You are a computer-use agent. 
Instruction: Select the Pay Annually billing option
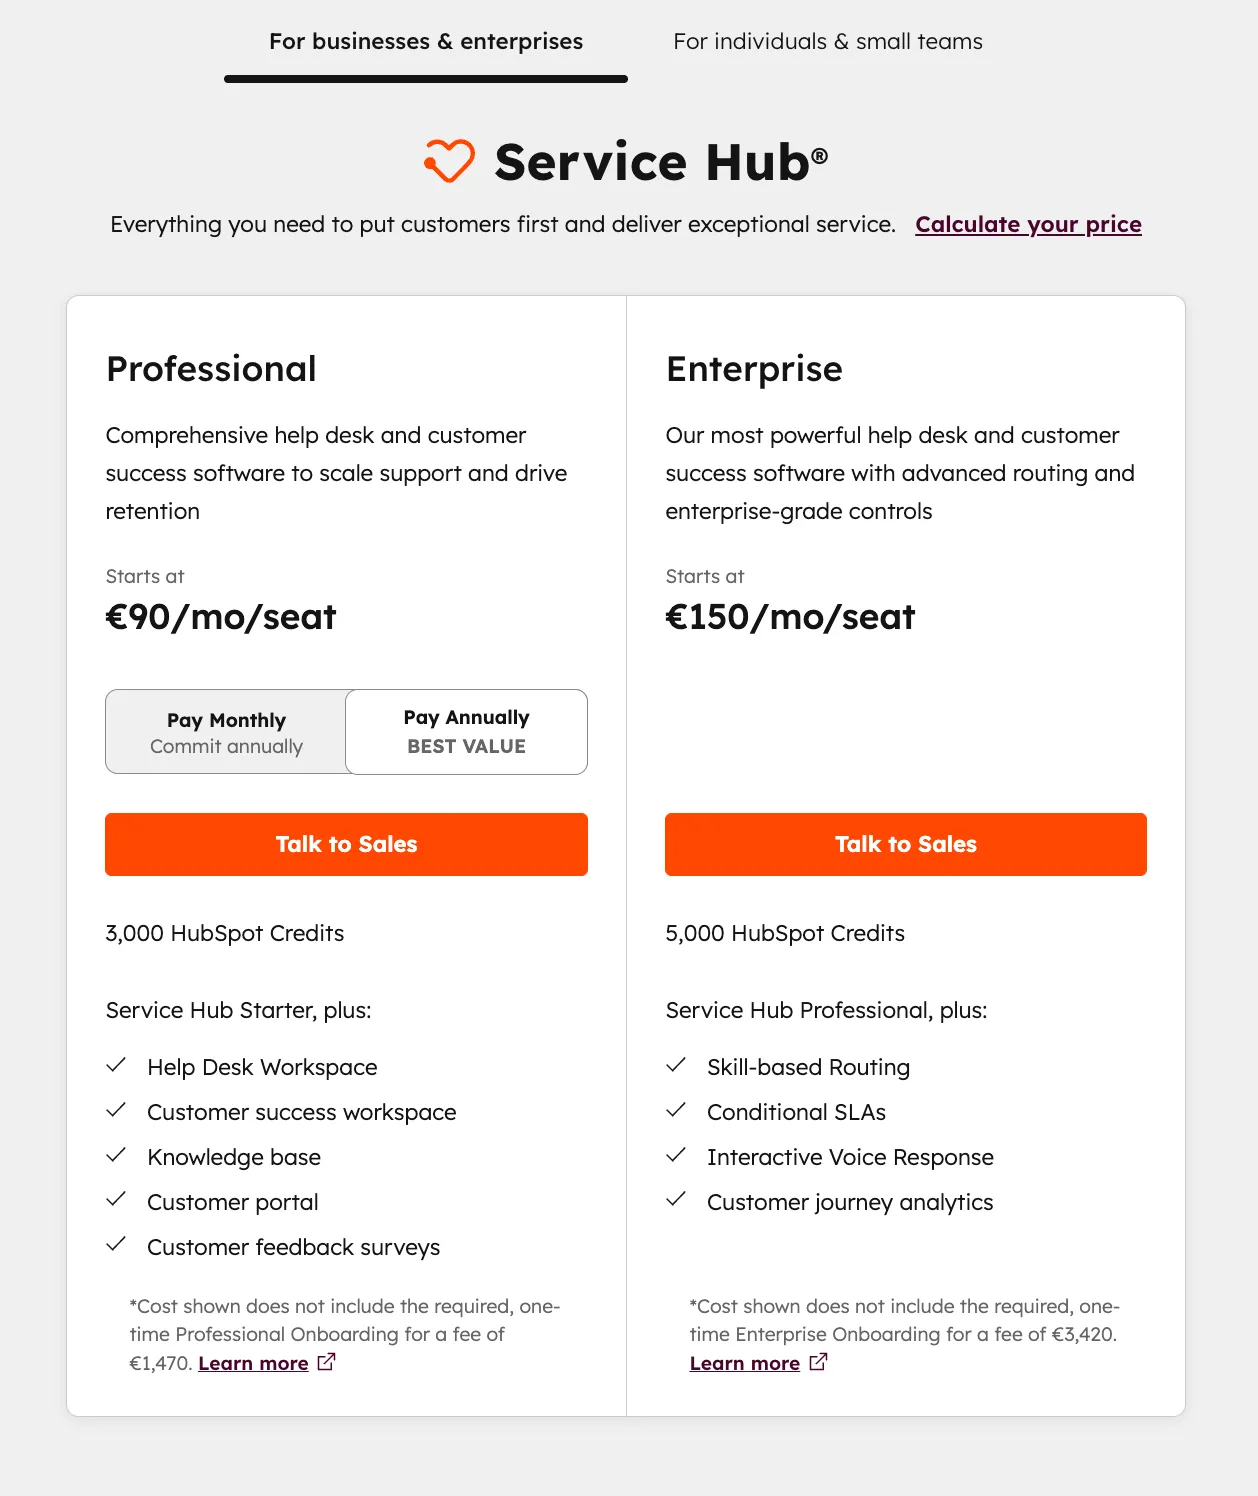(466, 731)
